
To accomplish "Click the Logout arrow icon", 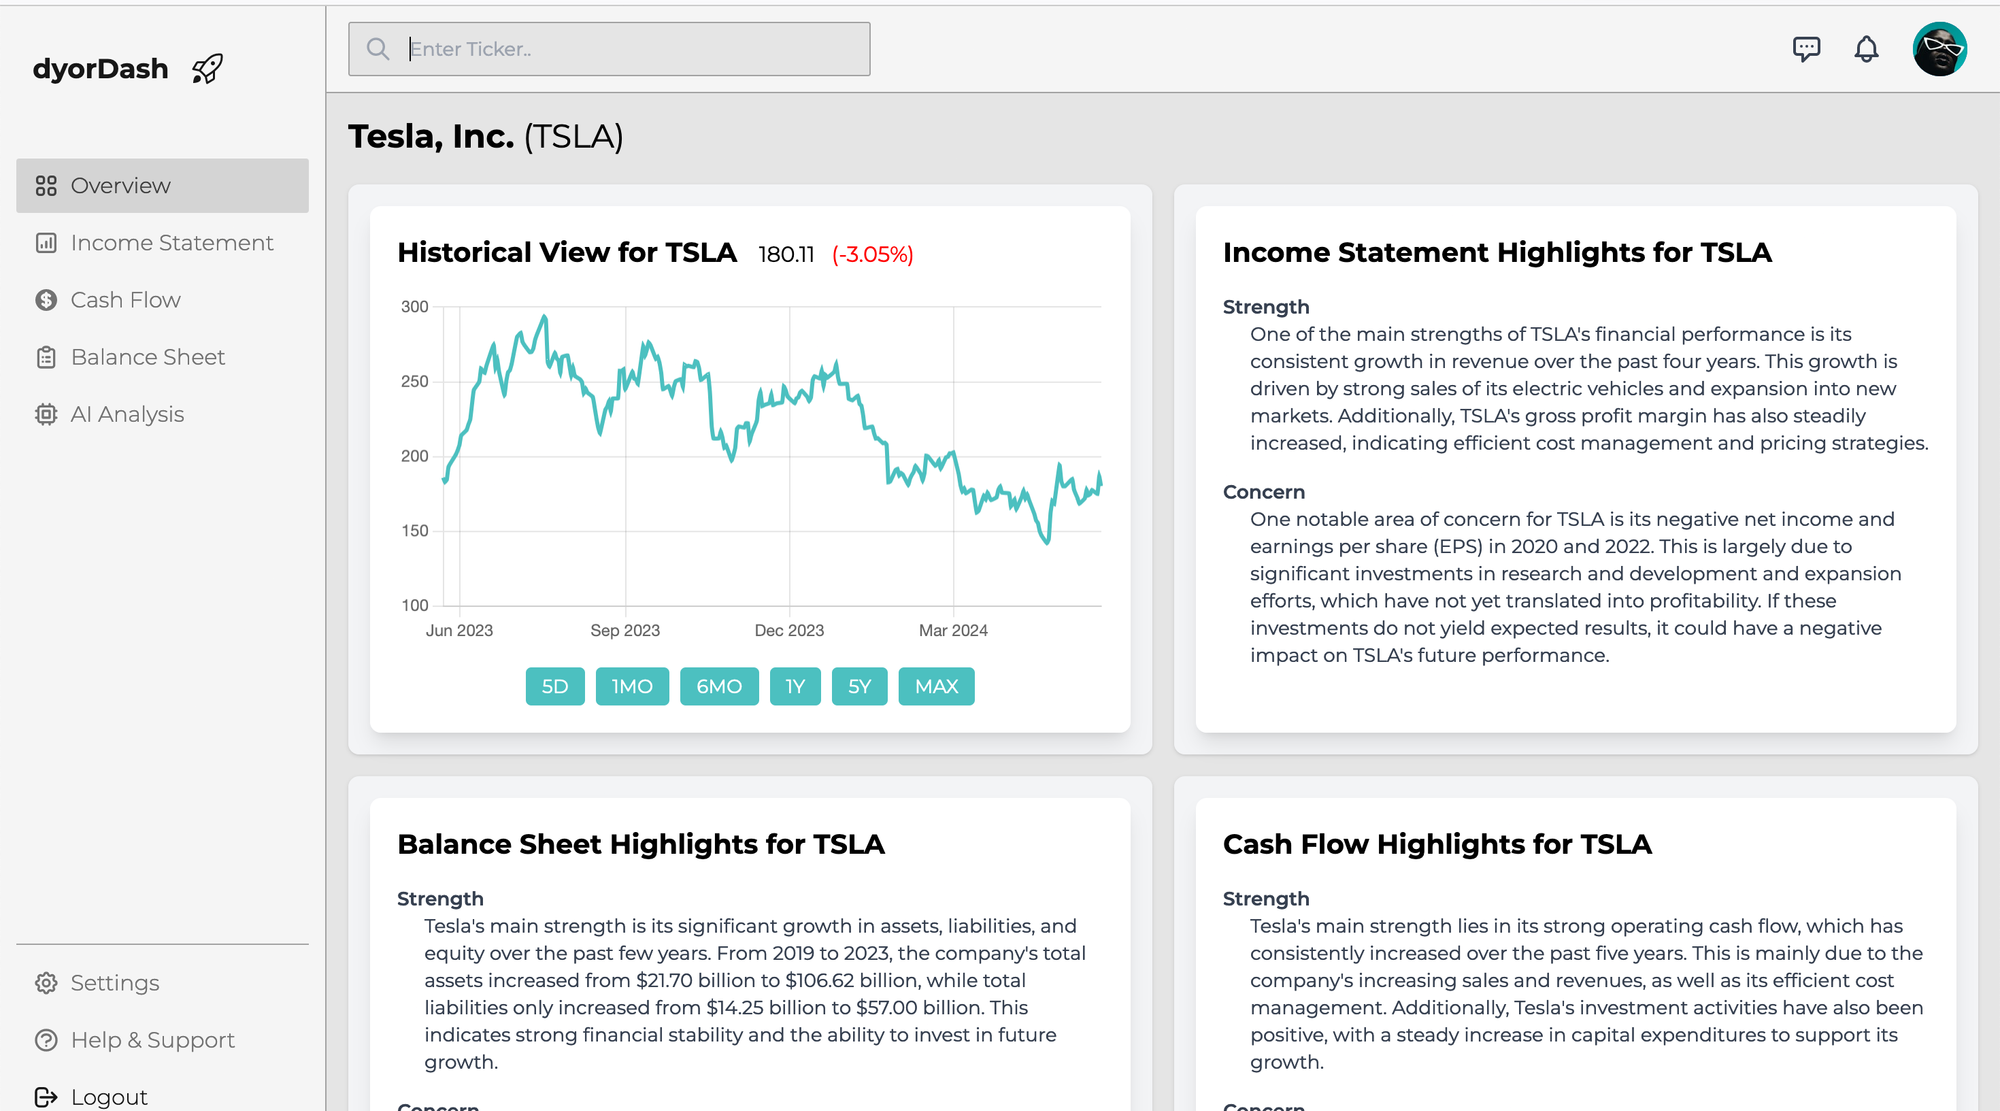I will [46, 1097].
